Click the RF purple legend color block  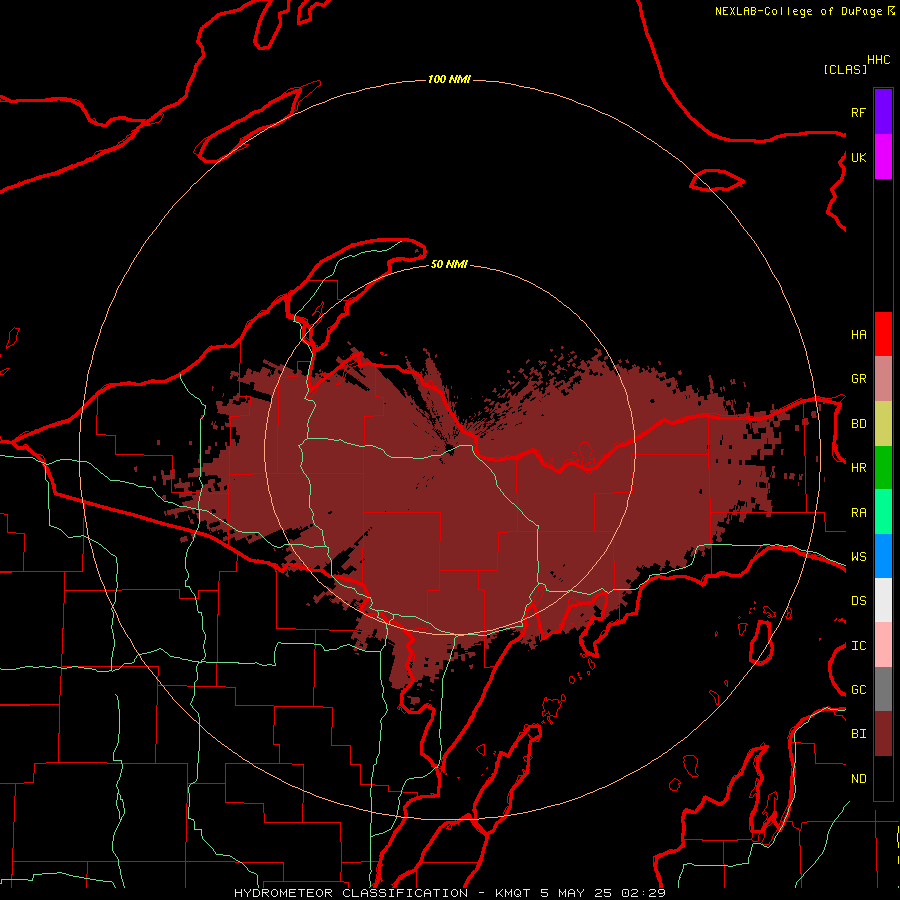point(883,112)
